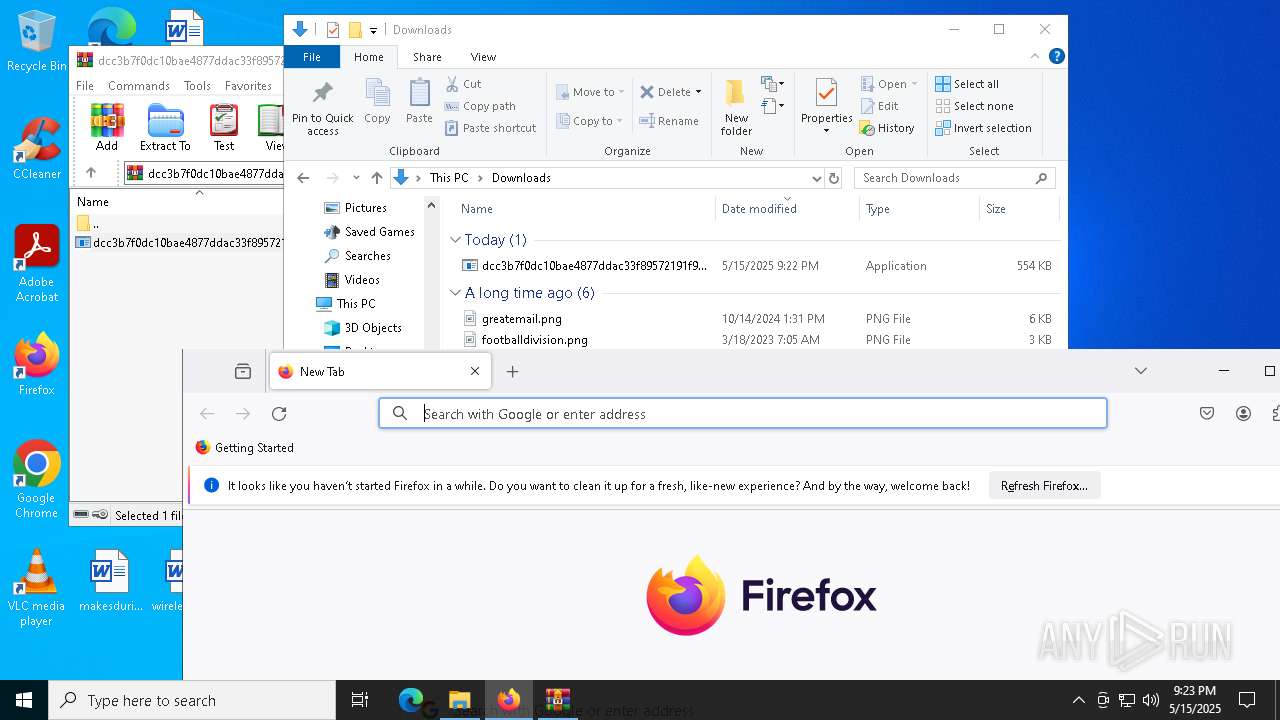Click the Firefox address bar
The height and width of the screenshot is (720, 1280).
click(x=742, y=413)
